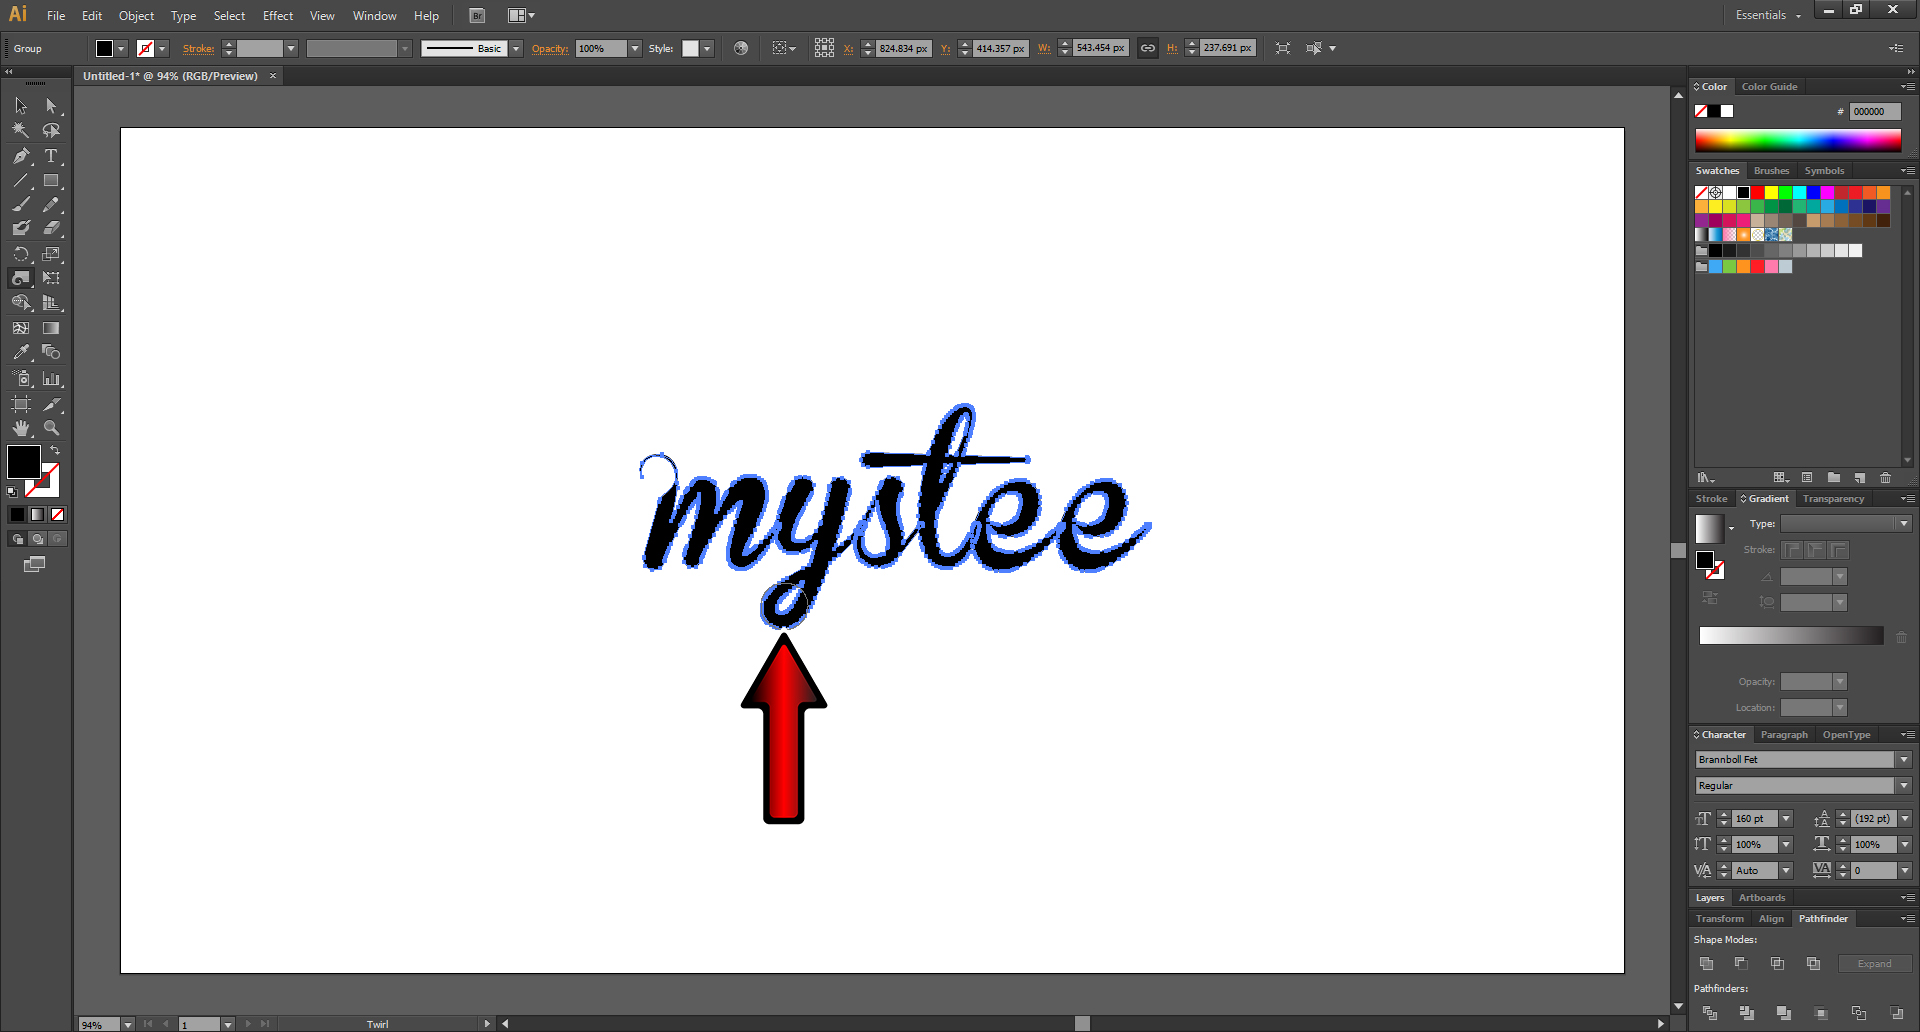The image size is (1920, 1032).
Task: Select the Blend tool
Action: coord(51,352)
